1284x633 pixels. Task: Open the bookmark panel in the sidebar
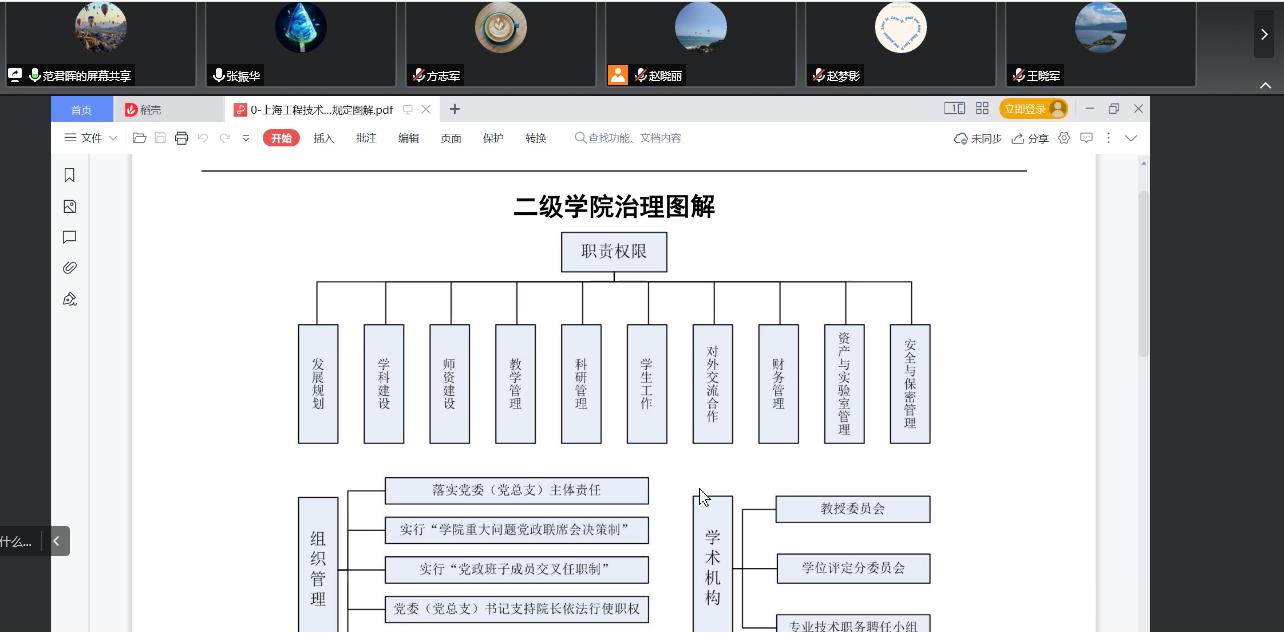(69, 175)
